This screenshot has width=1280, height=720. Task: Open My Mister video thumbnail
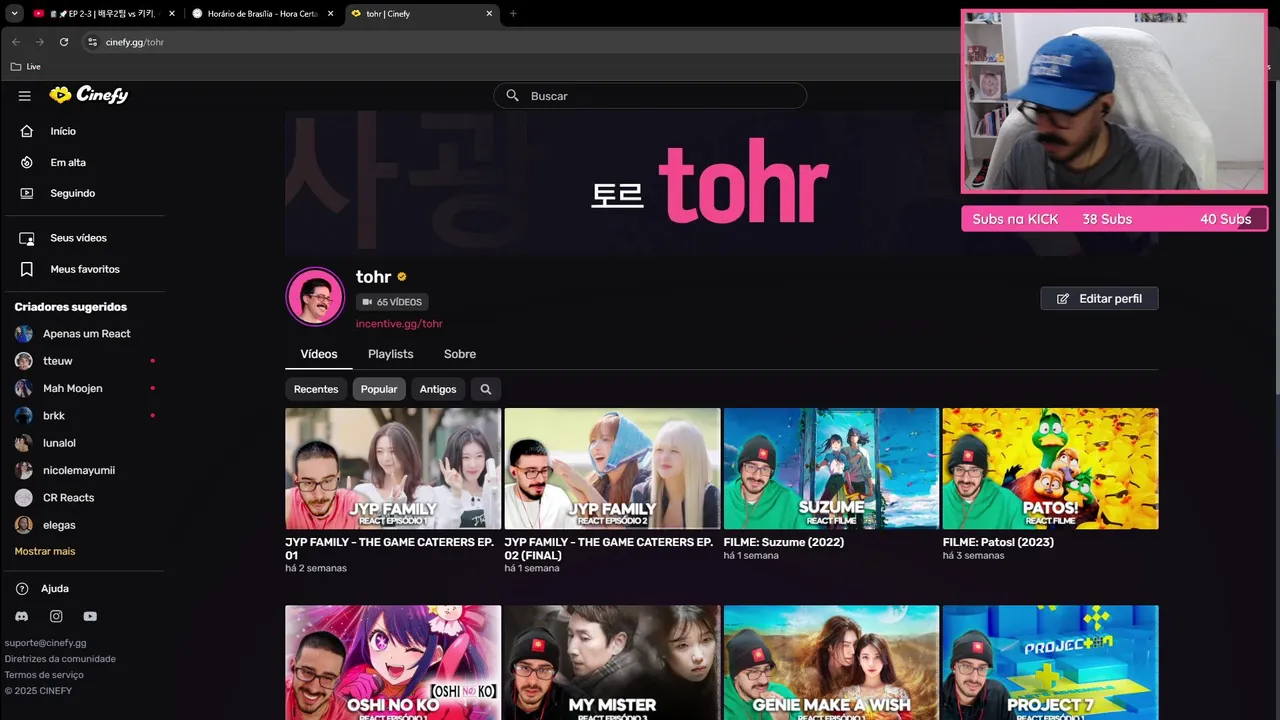coord(612,662)
